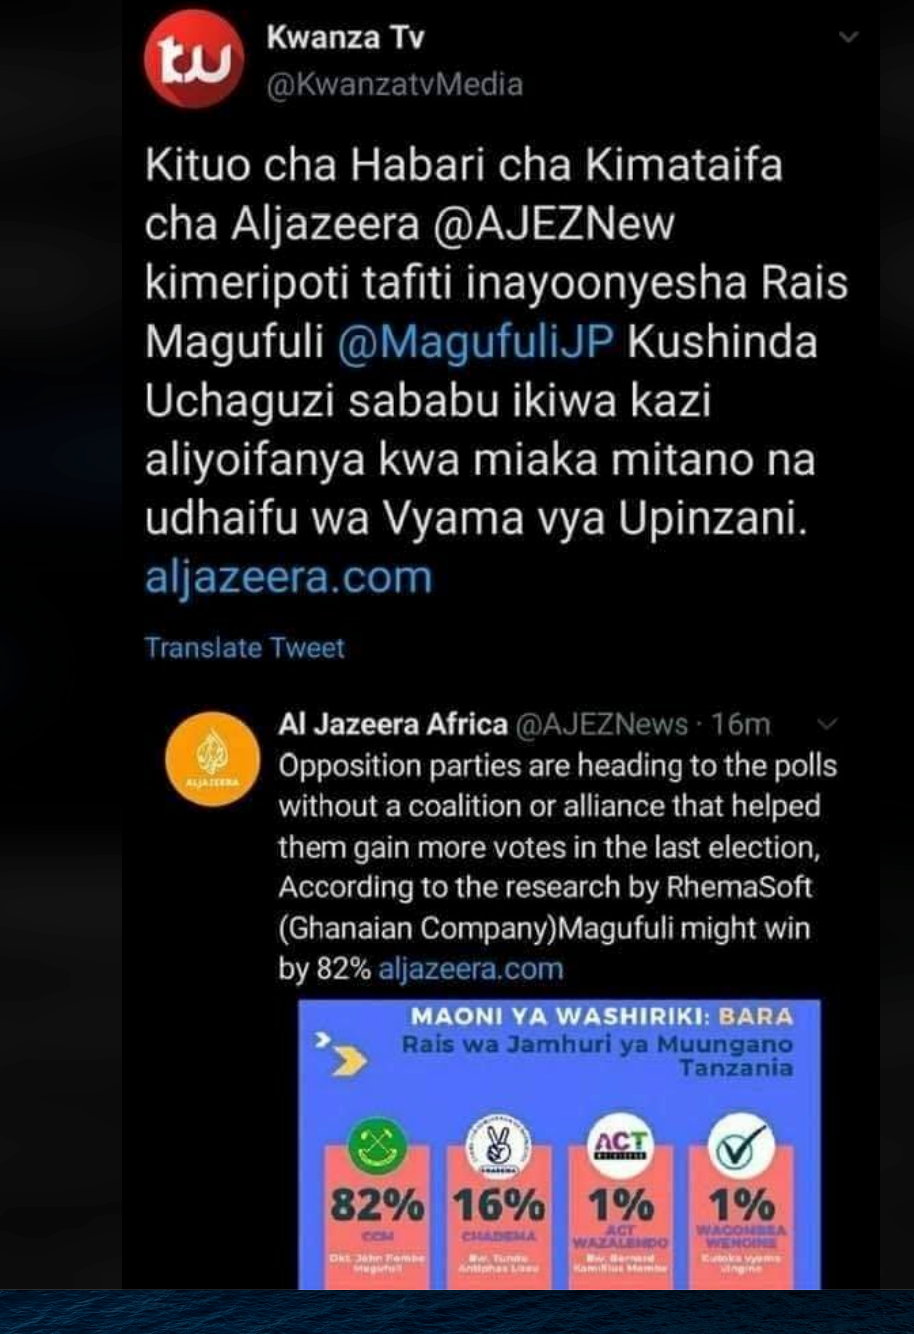The height and width of the screenshot is (1334, 914).
Task: Open the @KwanzatvMedia handle
Action: (394, 84)
